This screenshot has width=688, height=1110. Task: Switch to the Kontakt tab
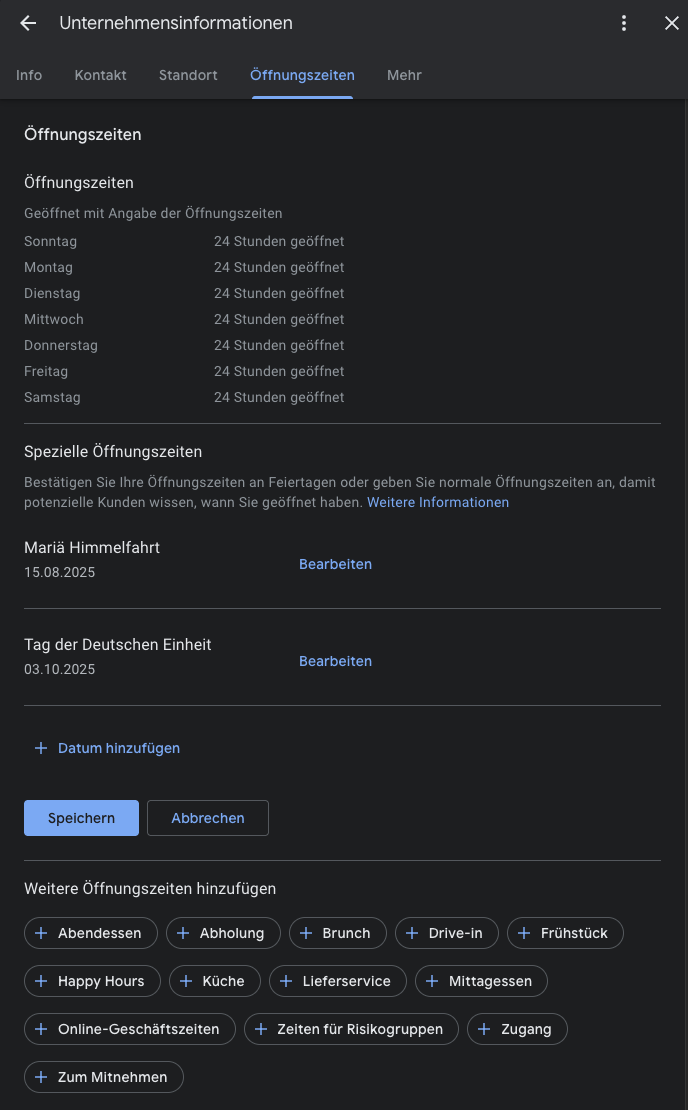pyautogui.click(x=101, y=75)
